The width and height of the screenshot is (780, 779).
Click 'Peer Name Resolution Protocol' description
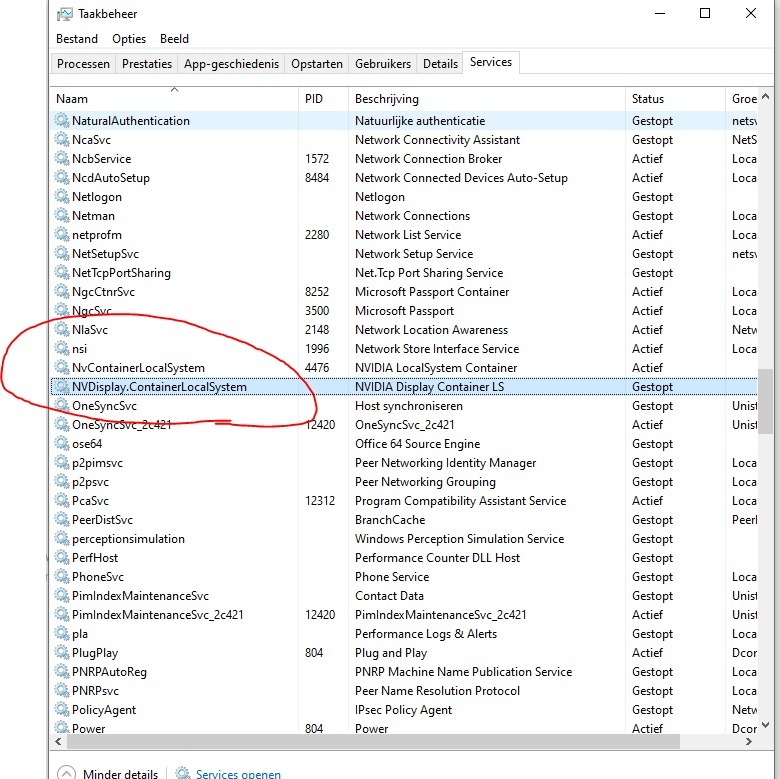(x=437, y=690)
